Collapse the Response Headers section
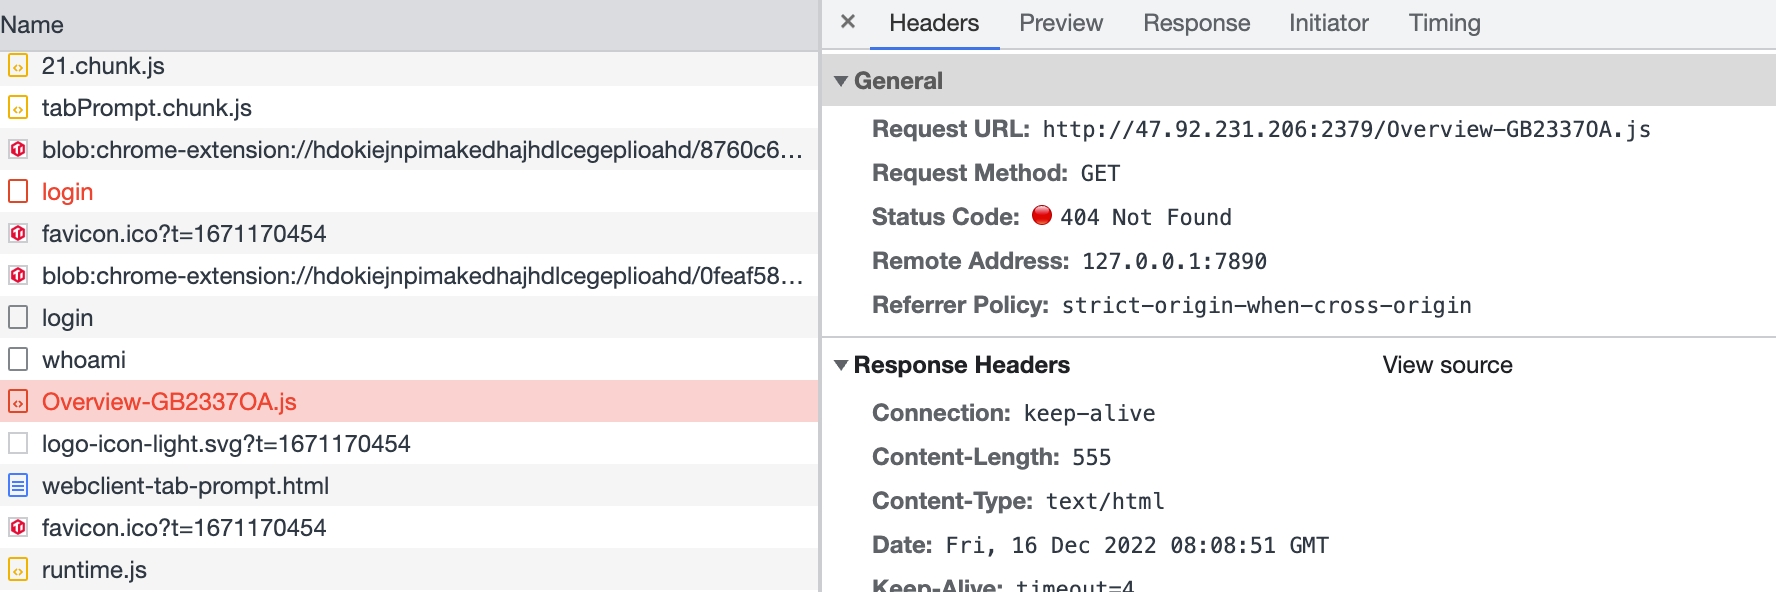The height and width of the screenshot is (592, 1776). click(841, 365)
